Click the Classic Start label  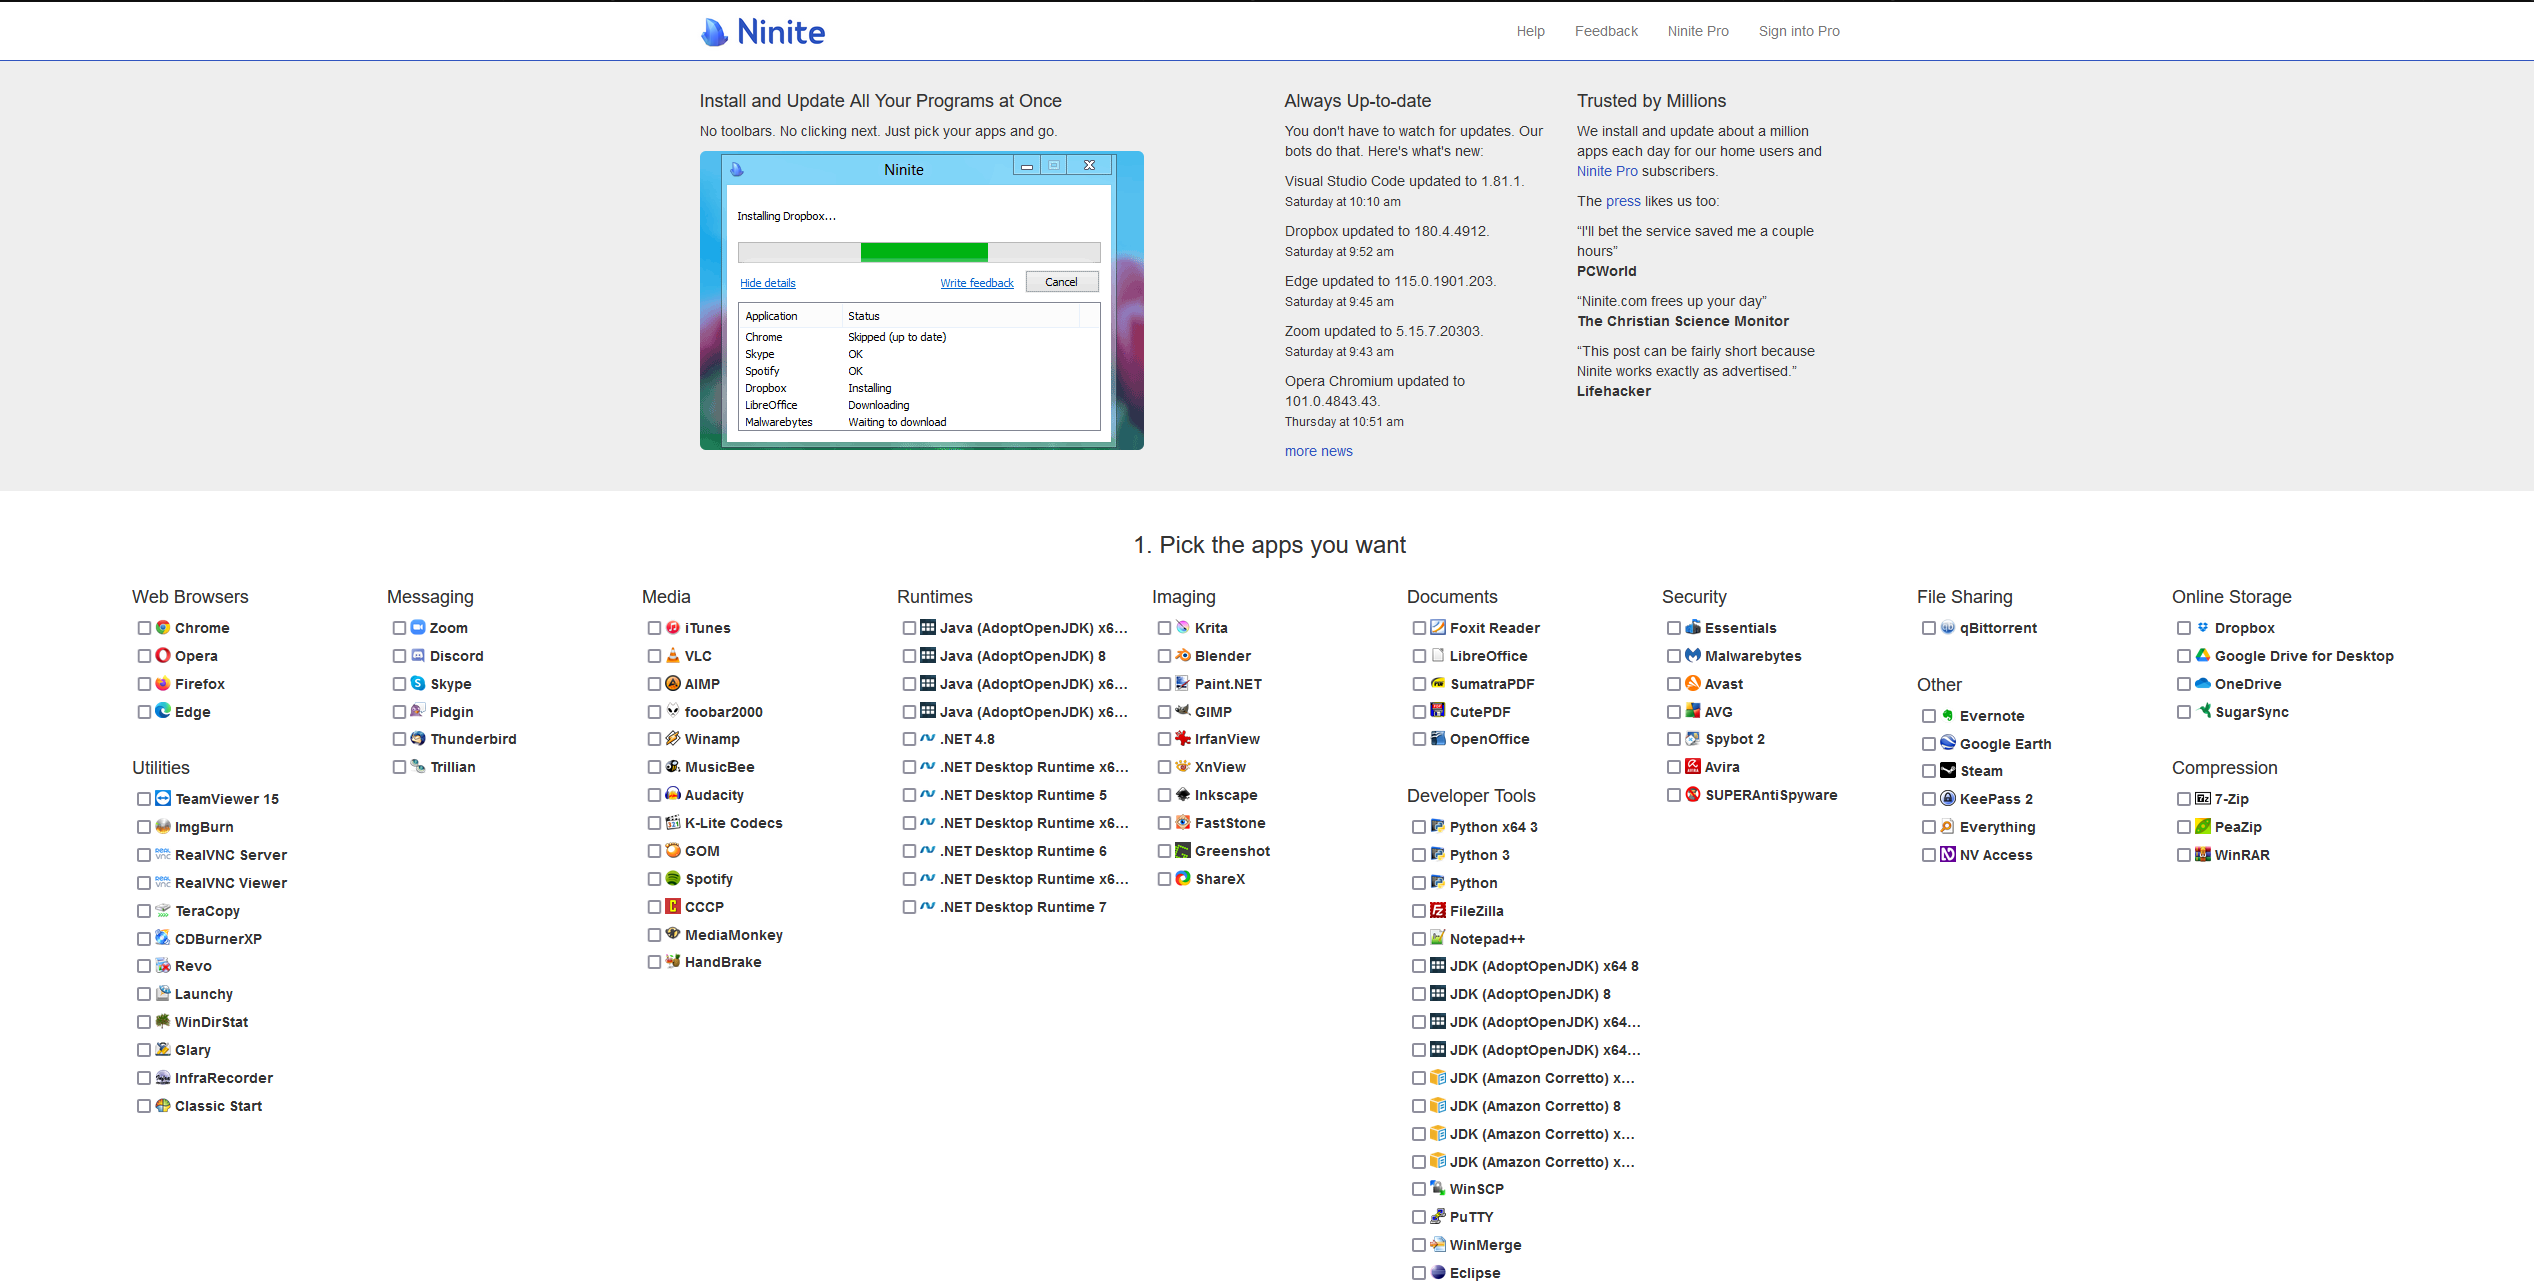point(218,1106)
